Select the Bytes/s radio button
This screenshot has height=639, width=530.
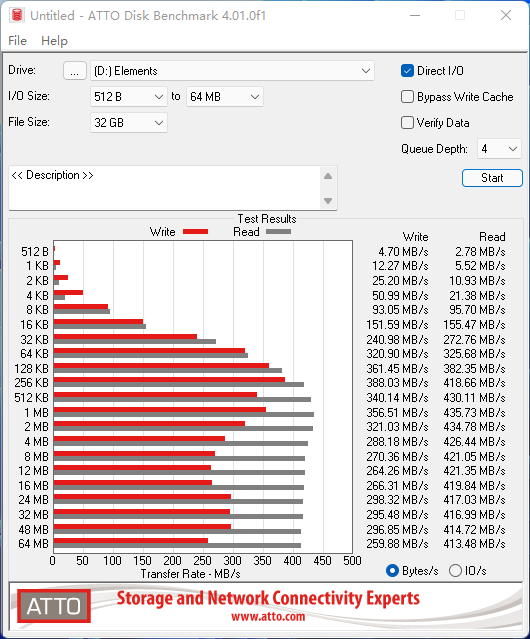click(392, 571)
